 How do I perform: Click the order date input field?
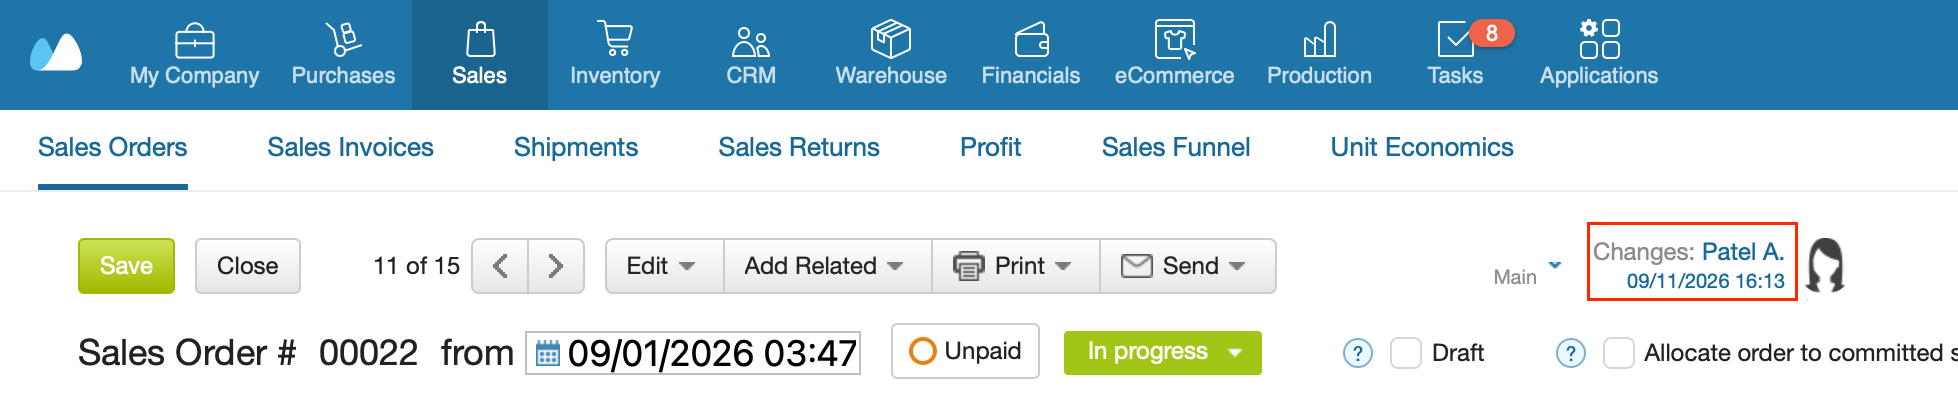coord(693,353)
